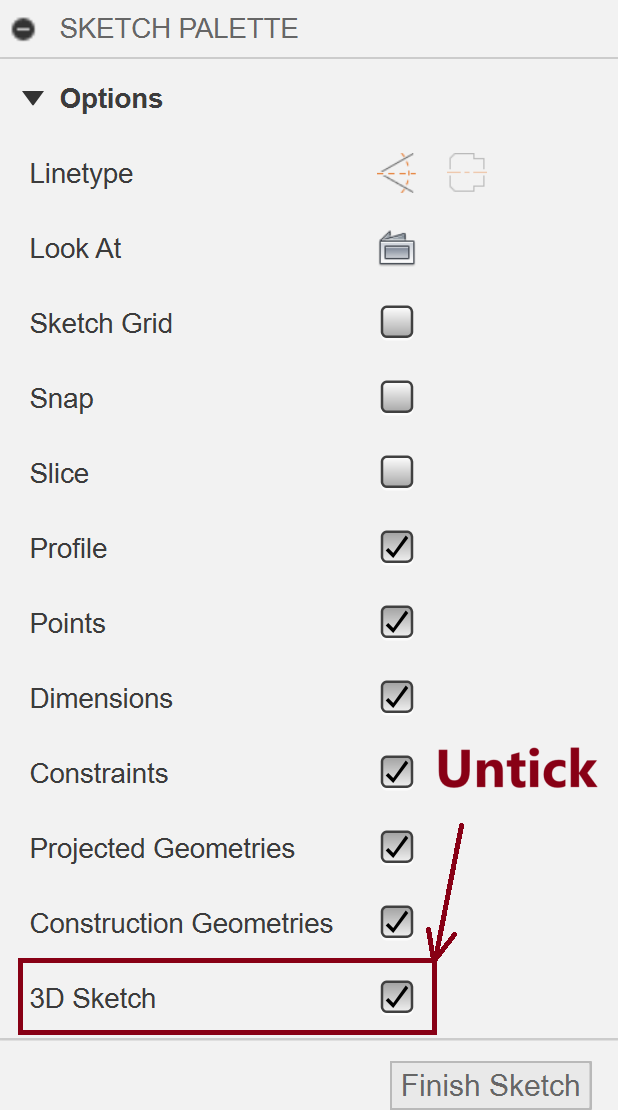The width and height of the screenshot is (624, 1110).
Task: Disable the Constraints checkbox
Action: coord(397,772)
